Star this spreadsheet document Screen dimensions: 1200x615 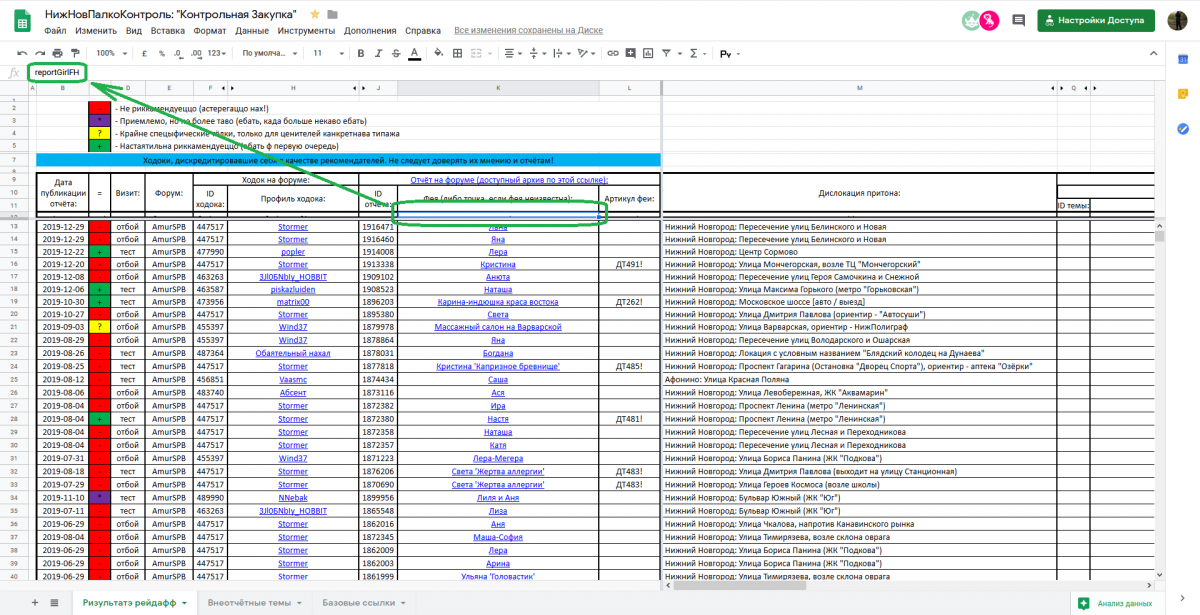click(x=315, y=14)
